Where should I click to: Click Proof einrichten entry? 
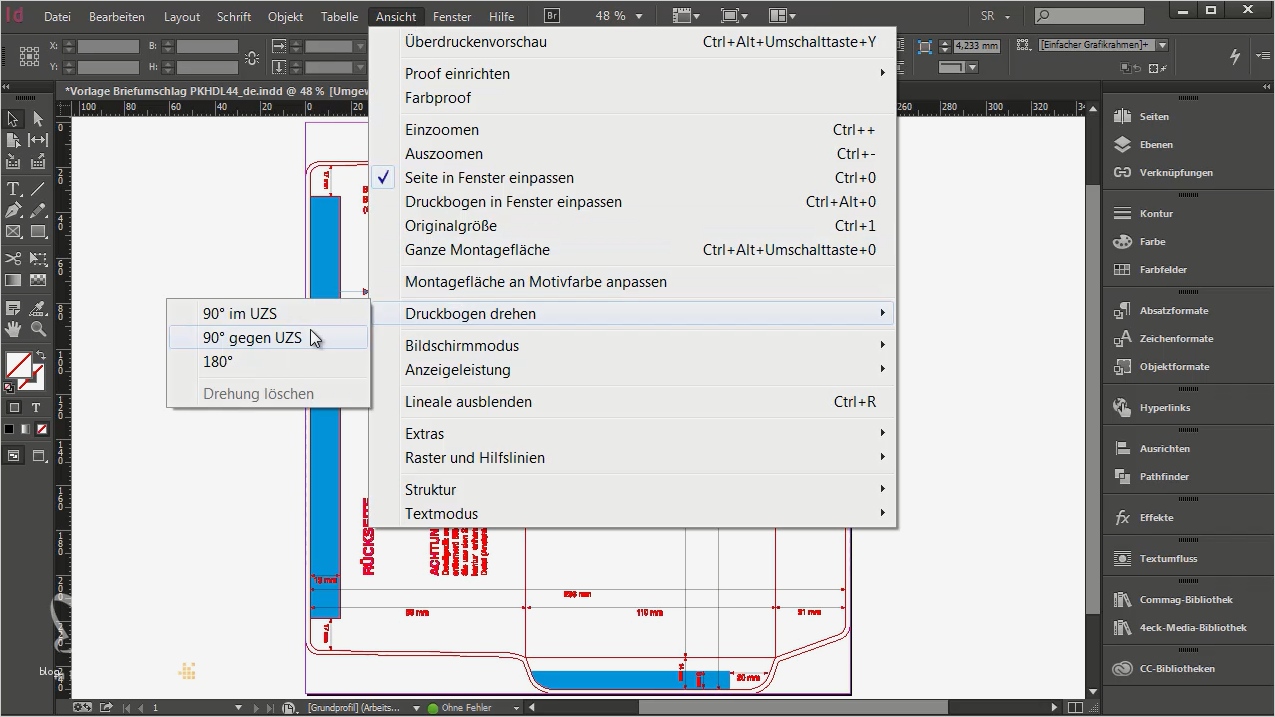[x=457, y=73]
